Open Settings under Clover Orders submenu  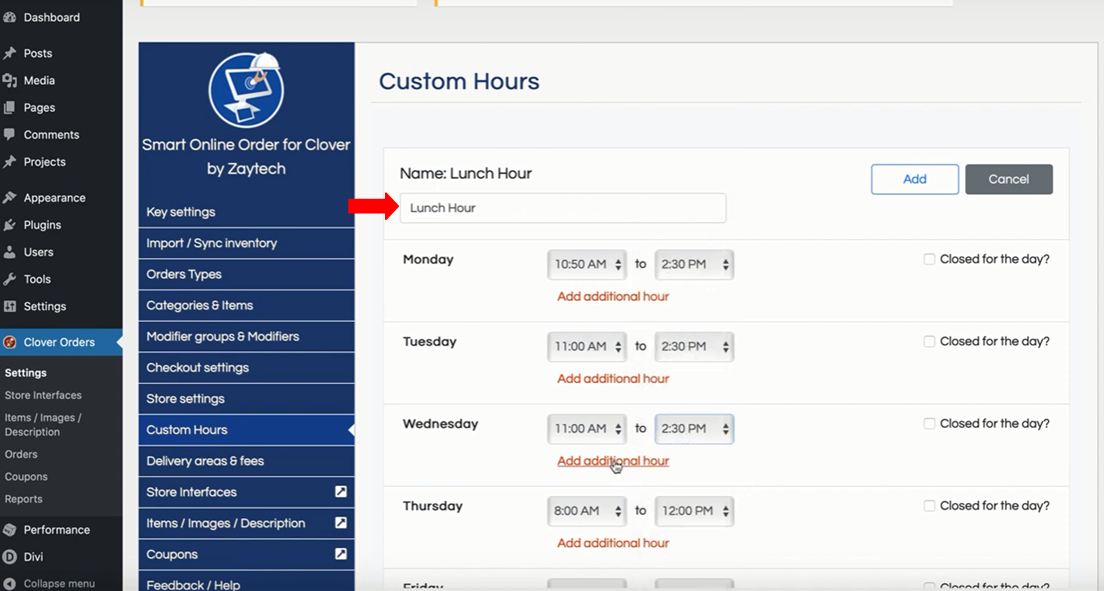pyautogui.click(x=25, y=373)
